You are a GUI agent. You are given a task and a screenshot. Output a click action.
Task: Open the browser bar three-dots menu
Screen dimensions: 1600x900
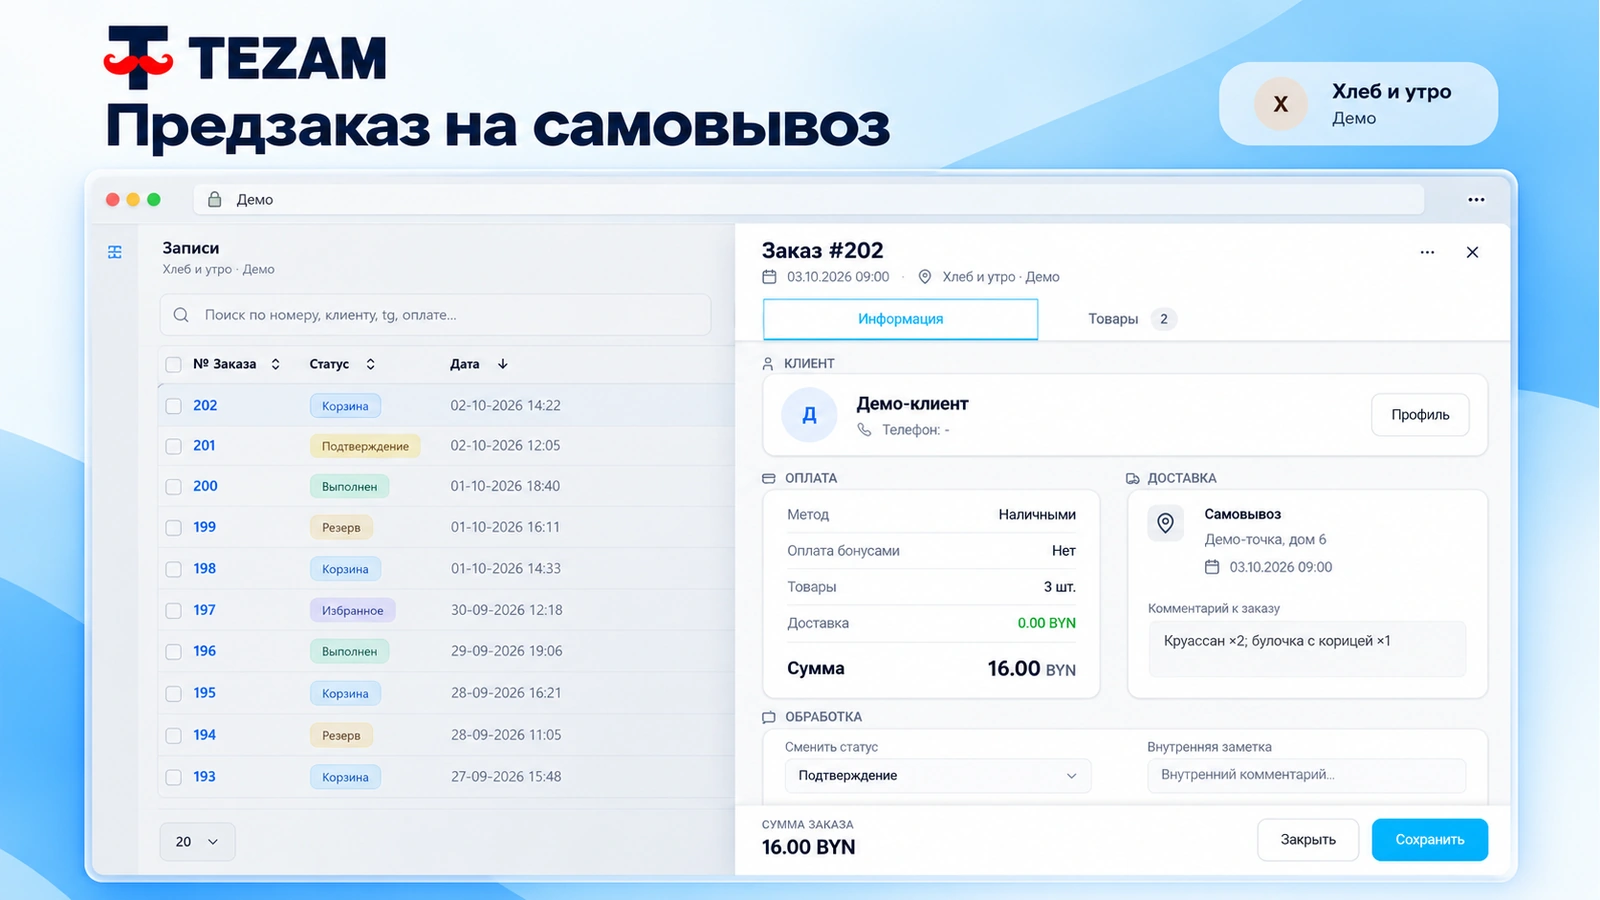click(1476, 200)
